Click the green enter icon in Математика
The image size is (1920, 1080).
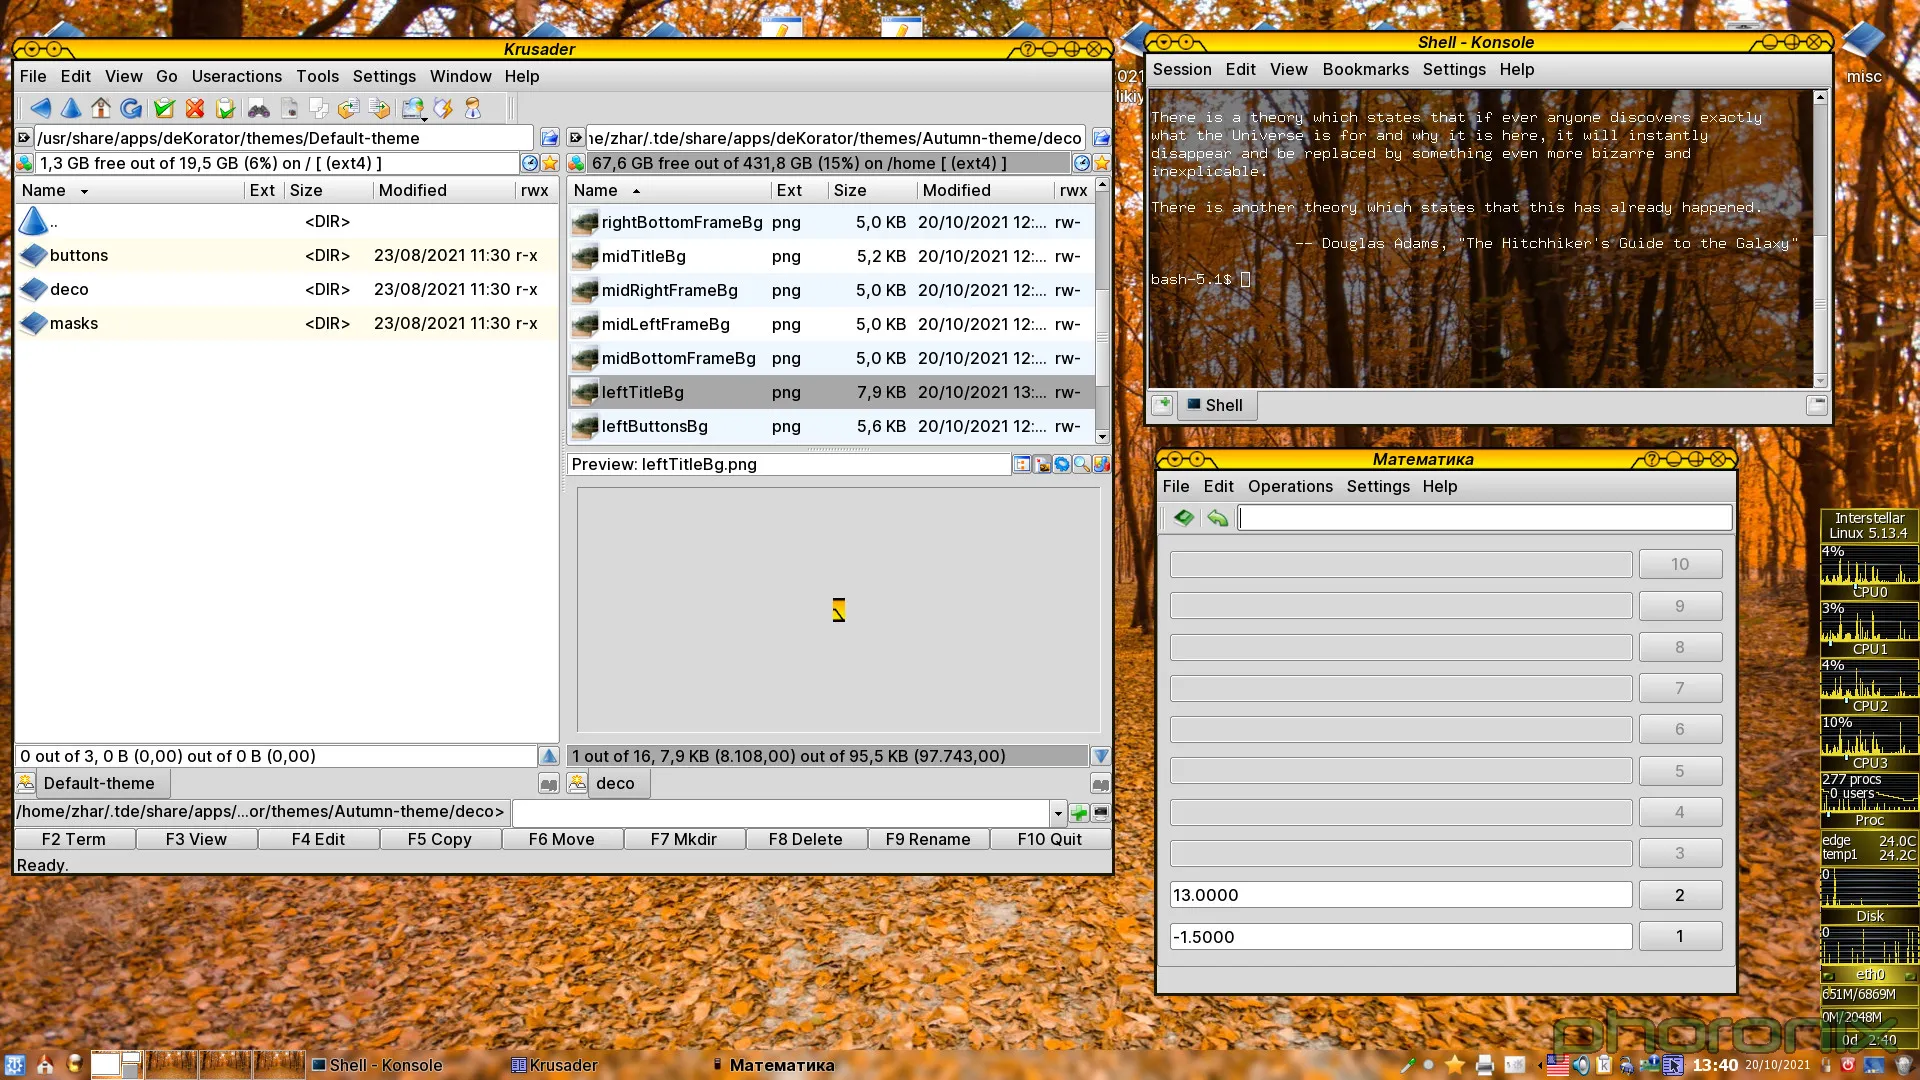1184,517
